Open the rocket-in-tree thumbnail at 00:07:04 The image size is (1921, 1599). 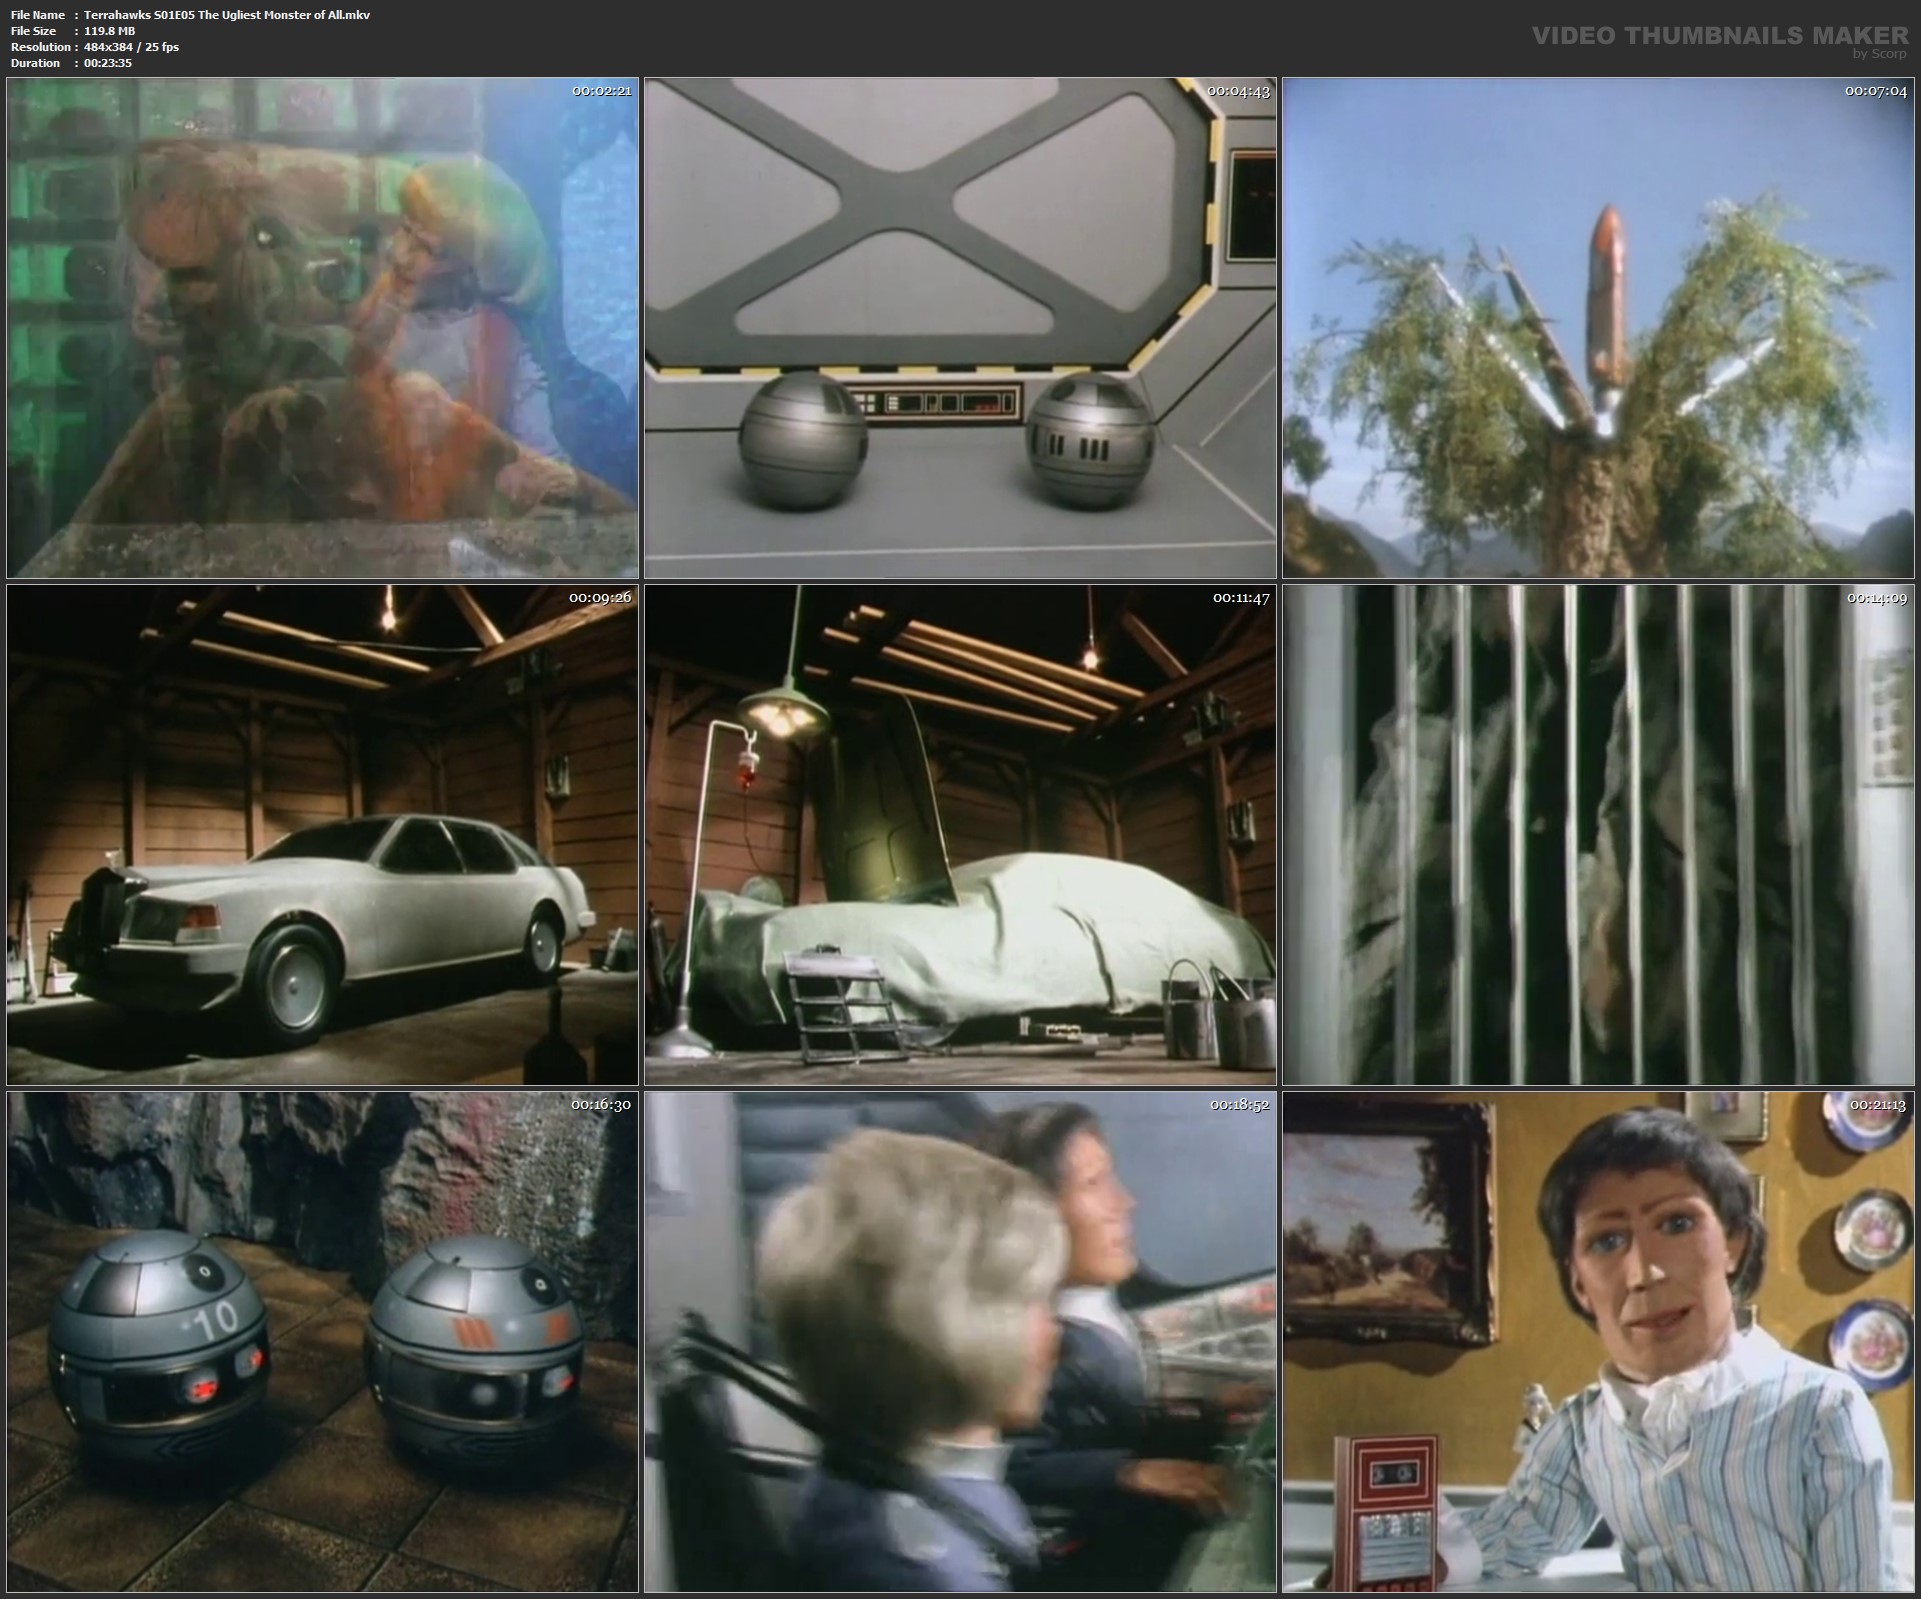coord(1598,328)
